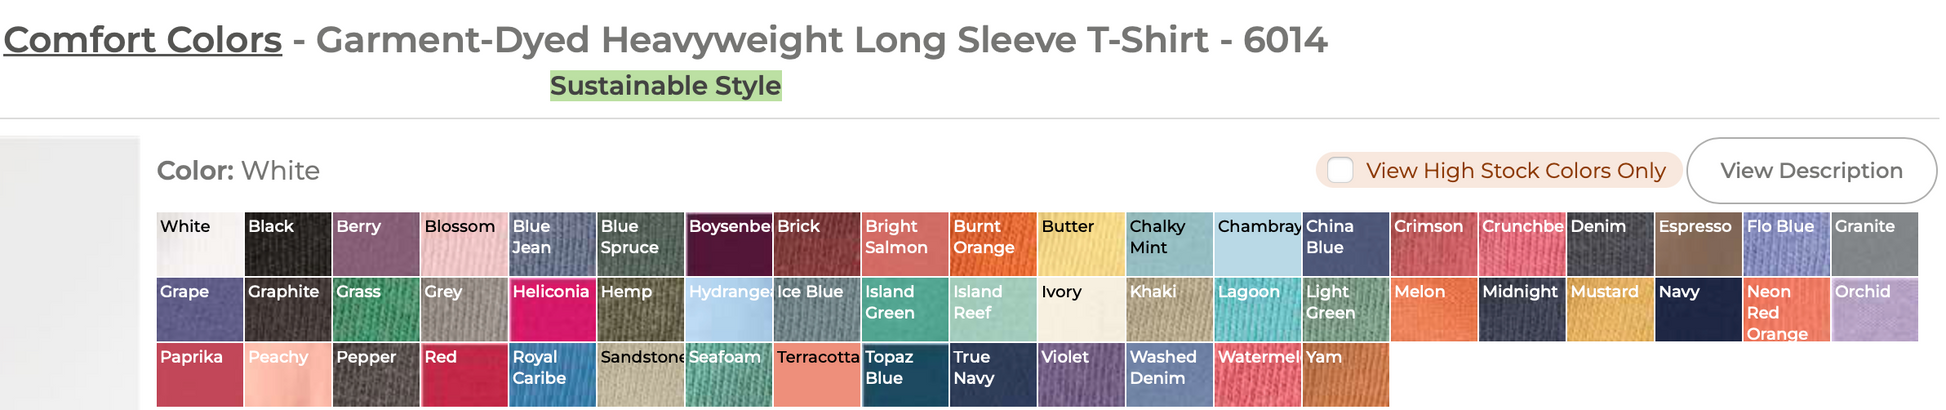Choose the Terracotta swatch
The image size is (1946, 410).
pyautogui.click(x=817, y=375)
